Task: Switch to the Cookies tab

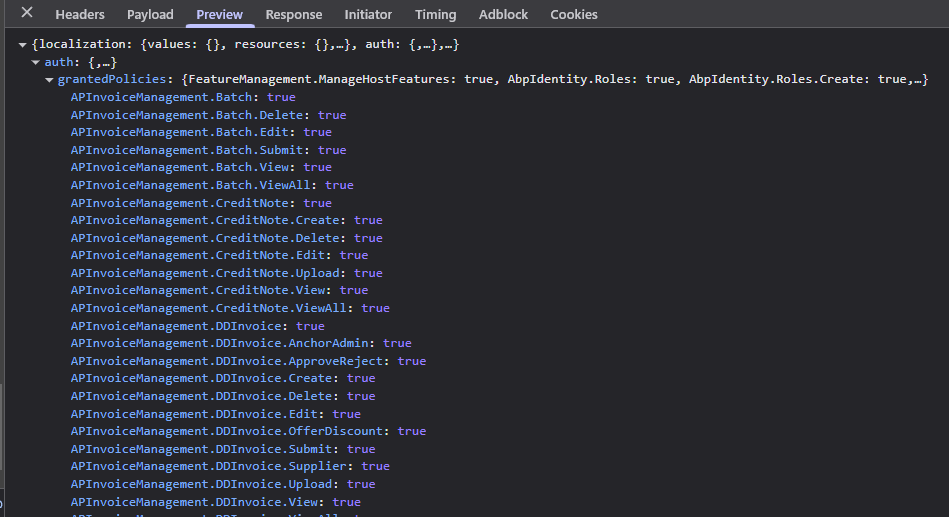Action: 574,14
